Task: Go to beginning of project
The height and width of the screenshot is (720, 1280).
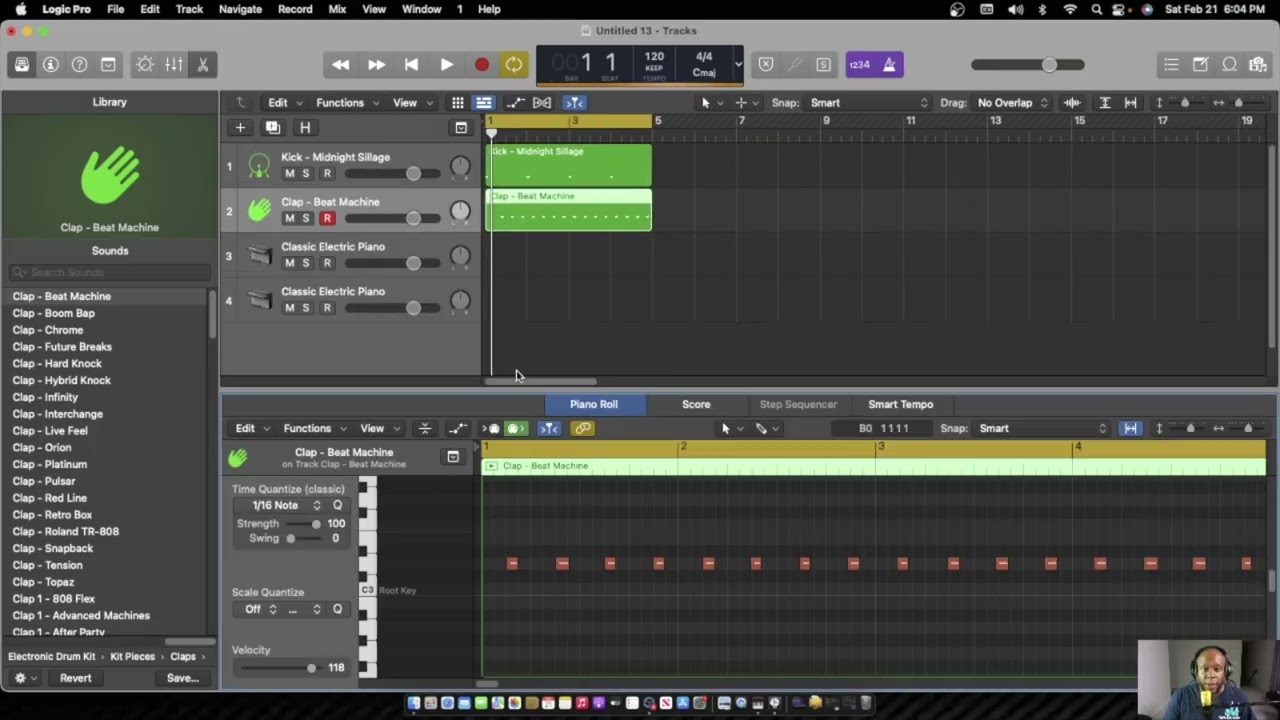Action: click(411, 65)
